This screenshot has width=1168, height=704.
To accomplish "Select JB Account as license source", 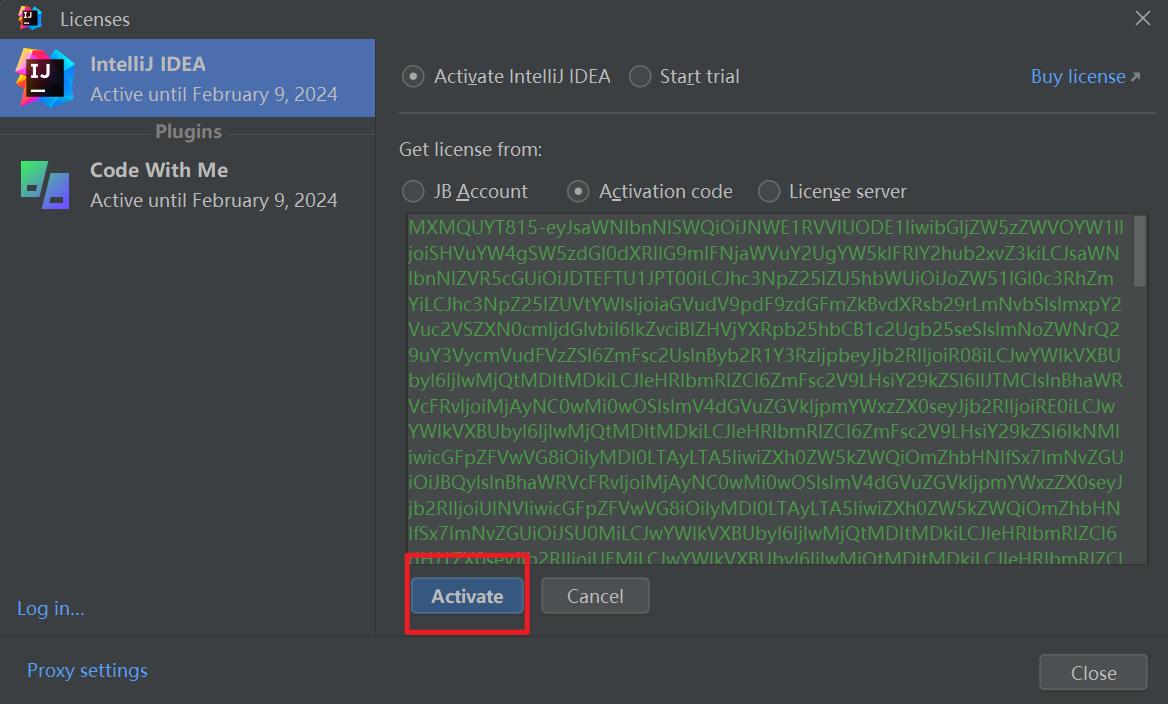I will [413, 191].
